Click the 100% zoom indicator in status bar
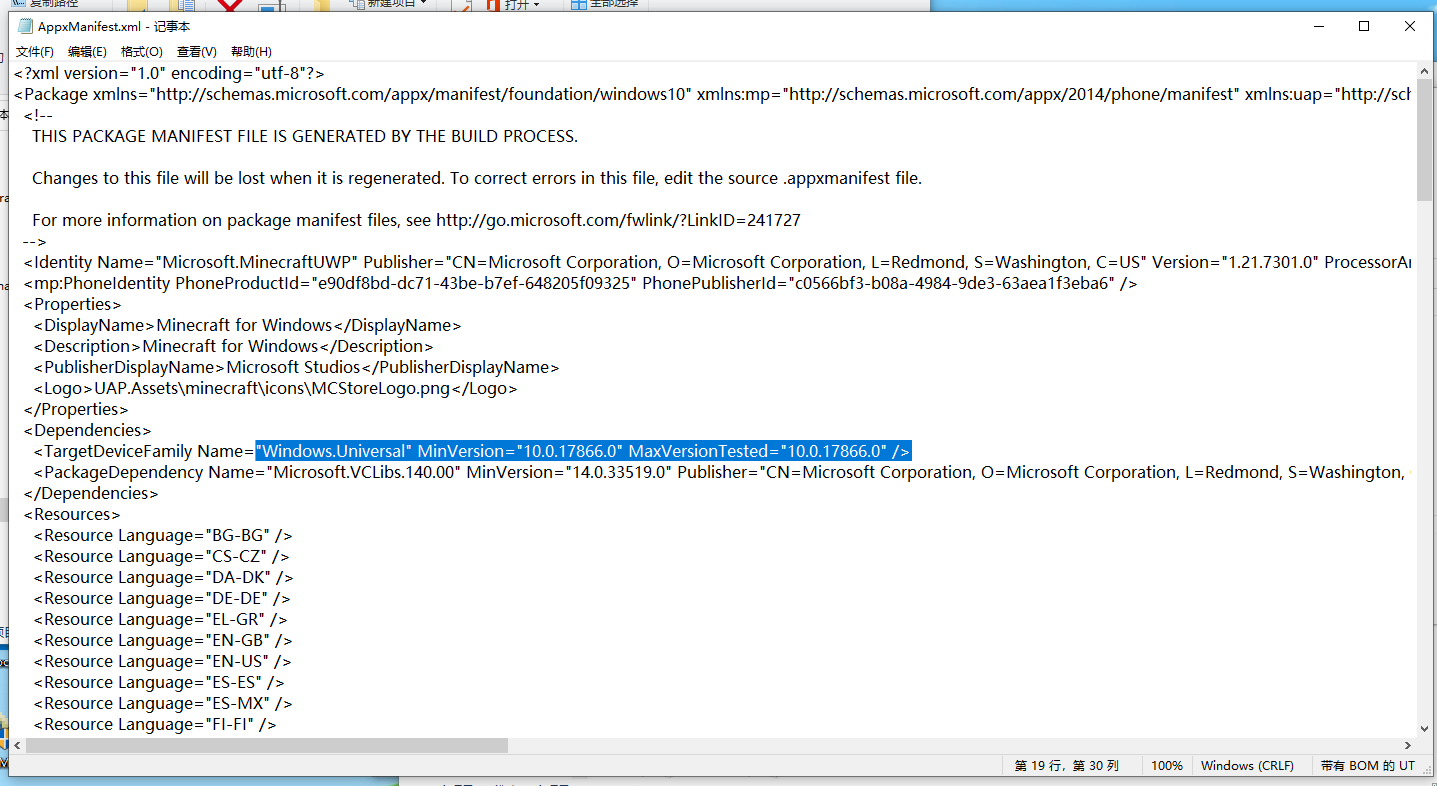Image resolution: width=1437 pixels, height=786 pixels. 1166,766
